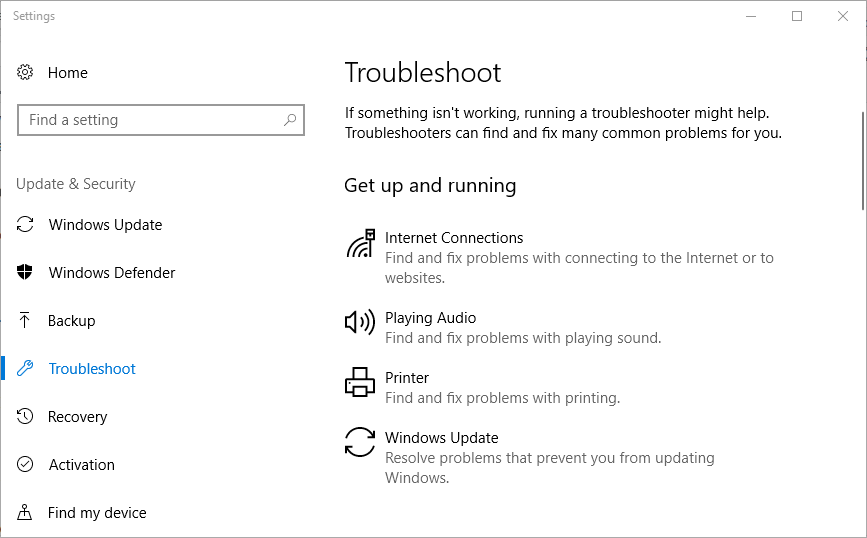Click the Home gear icon

pos(26,73)
